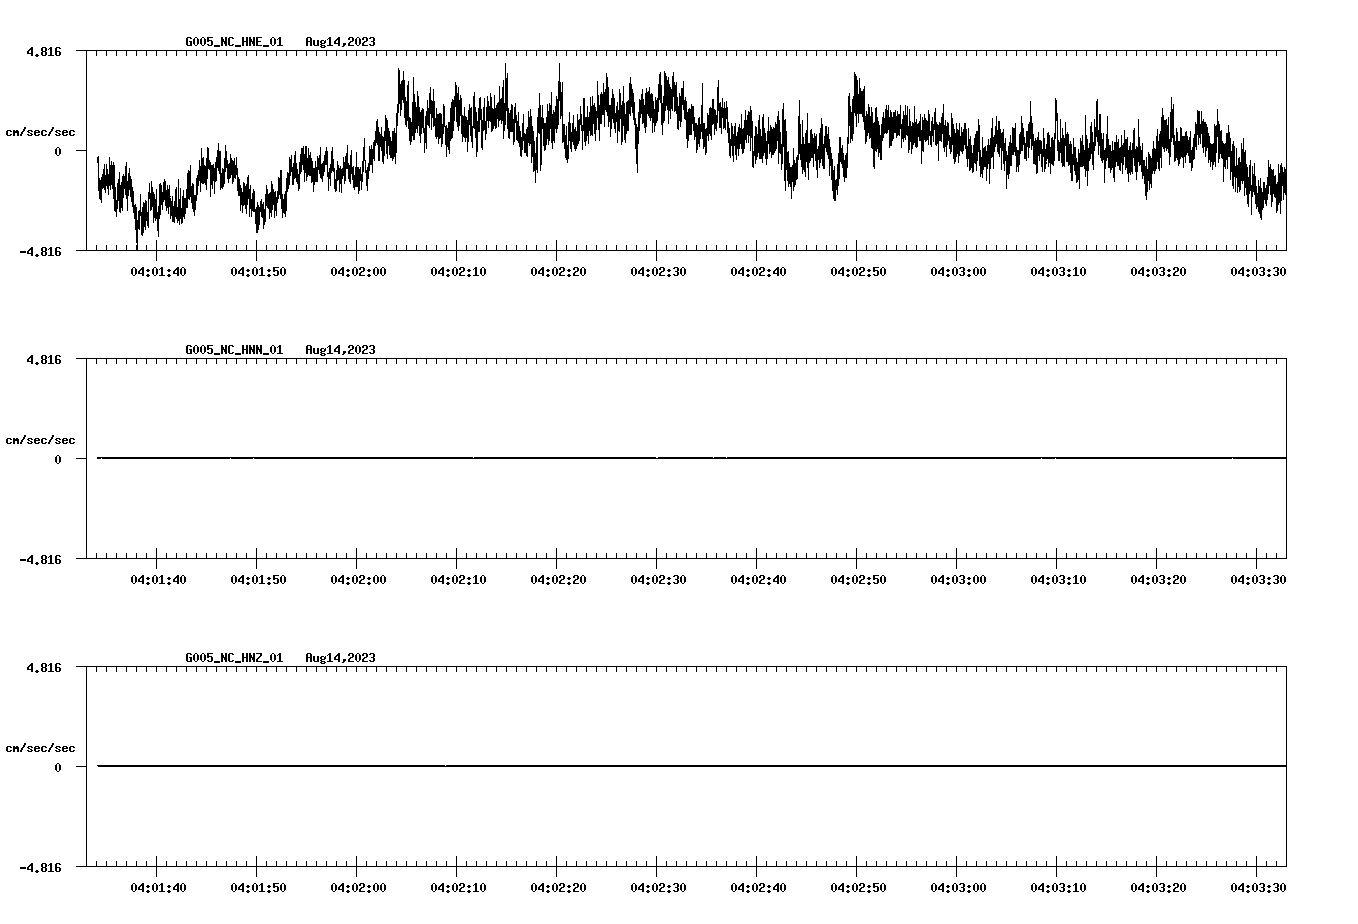The width and height of the screenshot is (1358, 924).
Task: Select the -4.816 lower amplitude limit on HNZ plot
Action: (42, 869)
